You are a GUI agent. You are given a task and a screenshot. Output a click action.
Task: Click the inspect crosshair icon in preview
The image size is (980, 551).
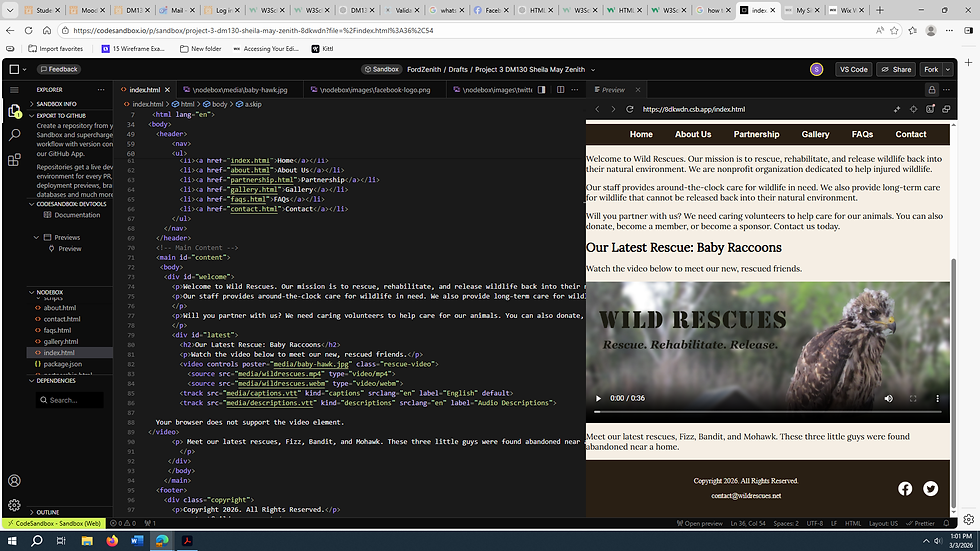click(x=914, y=109)
